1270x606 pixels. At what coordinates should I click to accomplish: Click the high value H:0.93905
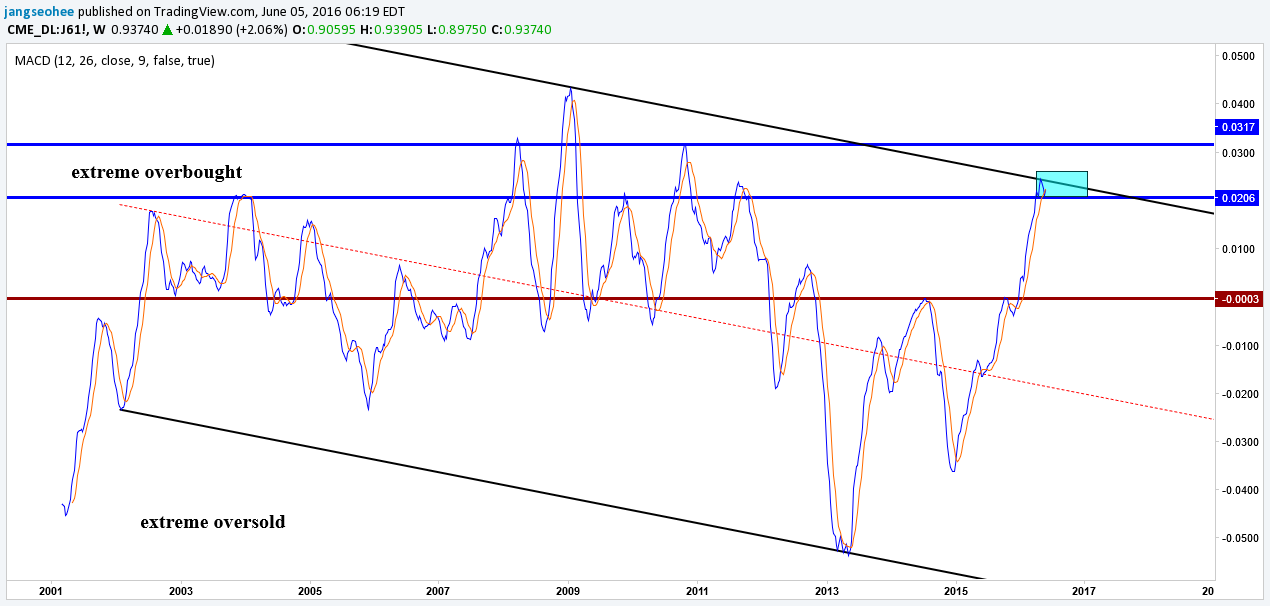tap(392, 30)
